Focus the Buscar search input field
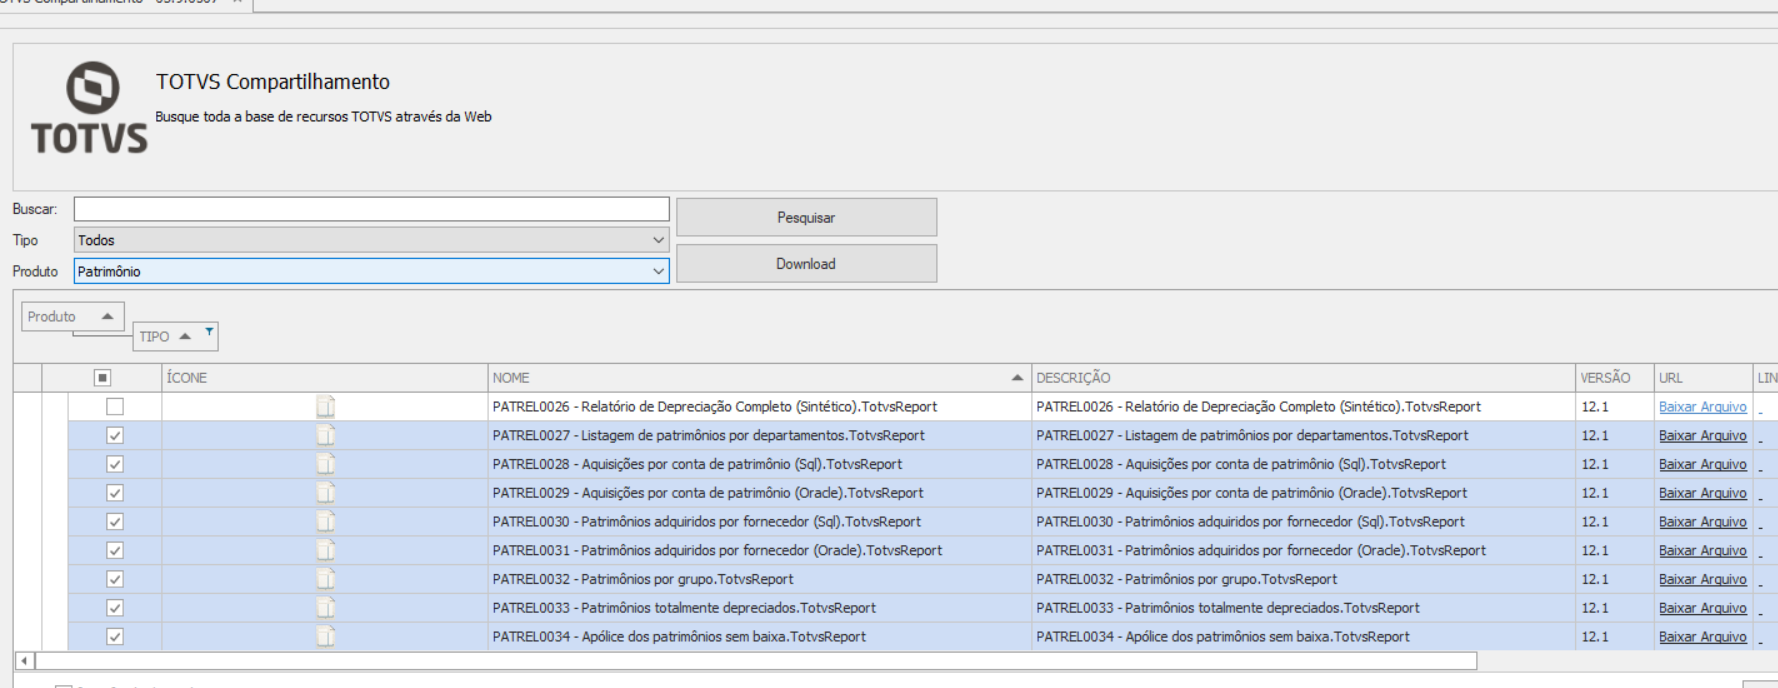The height and width of the screenshot is (688, 1778). tap(371, 209)
